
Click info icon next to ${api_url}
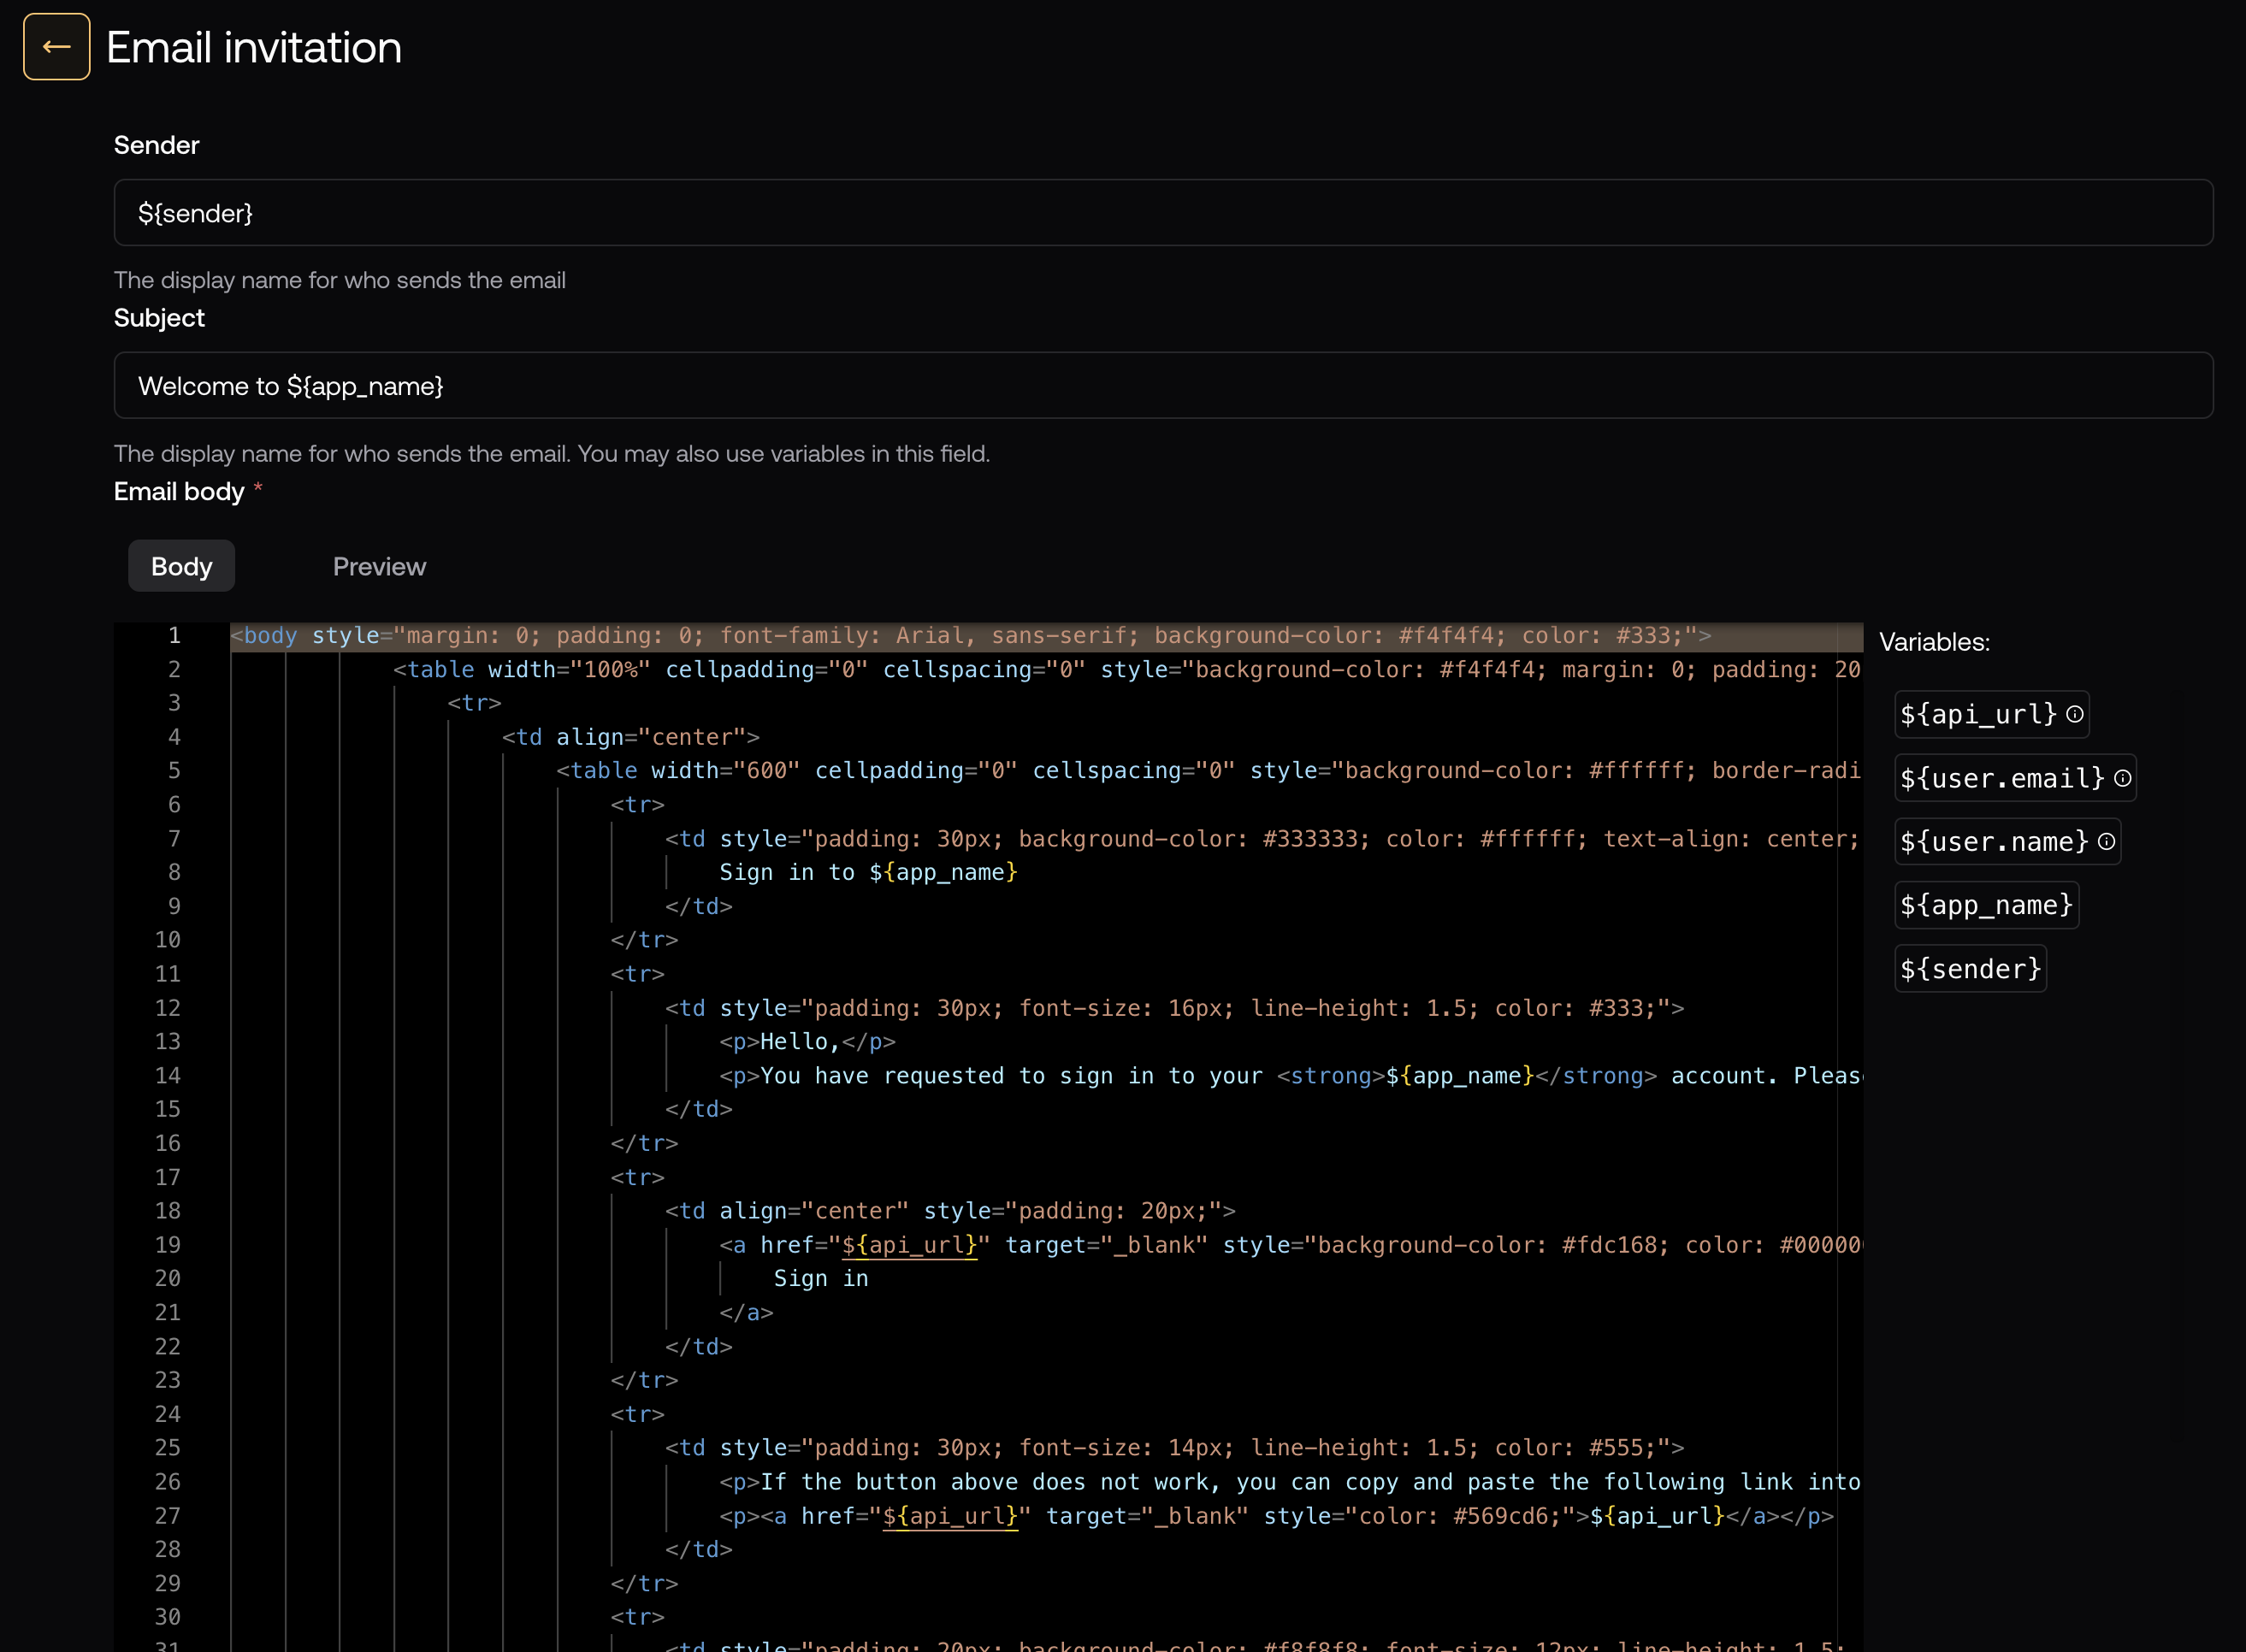pos(2075,714)
